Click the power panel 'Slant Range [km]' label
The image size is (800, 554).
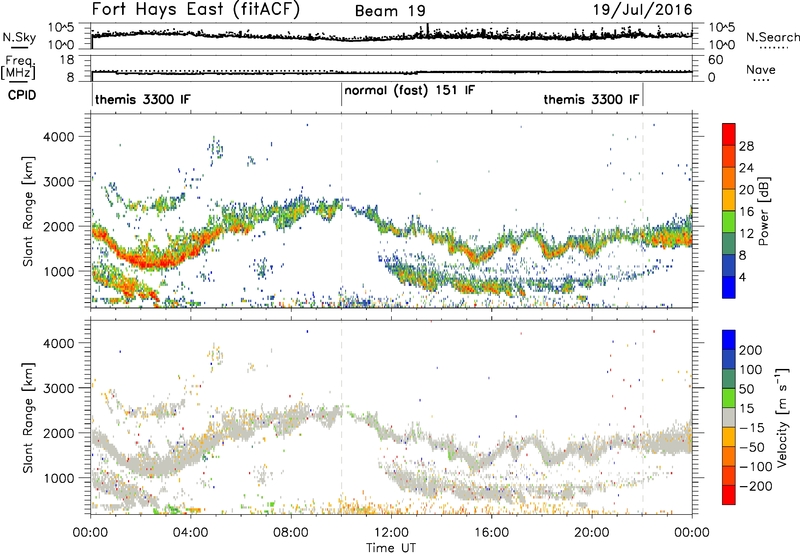[28, 211]
